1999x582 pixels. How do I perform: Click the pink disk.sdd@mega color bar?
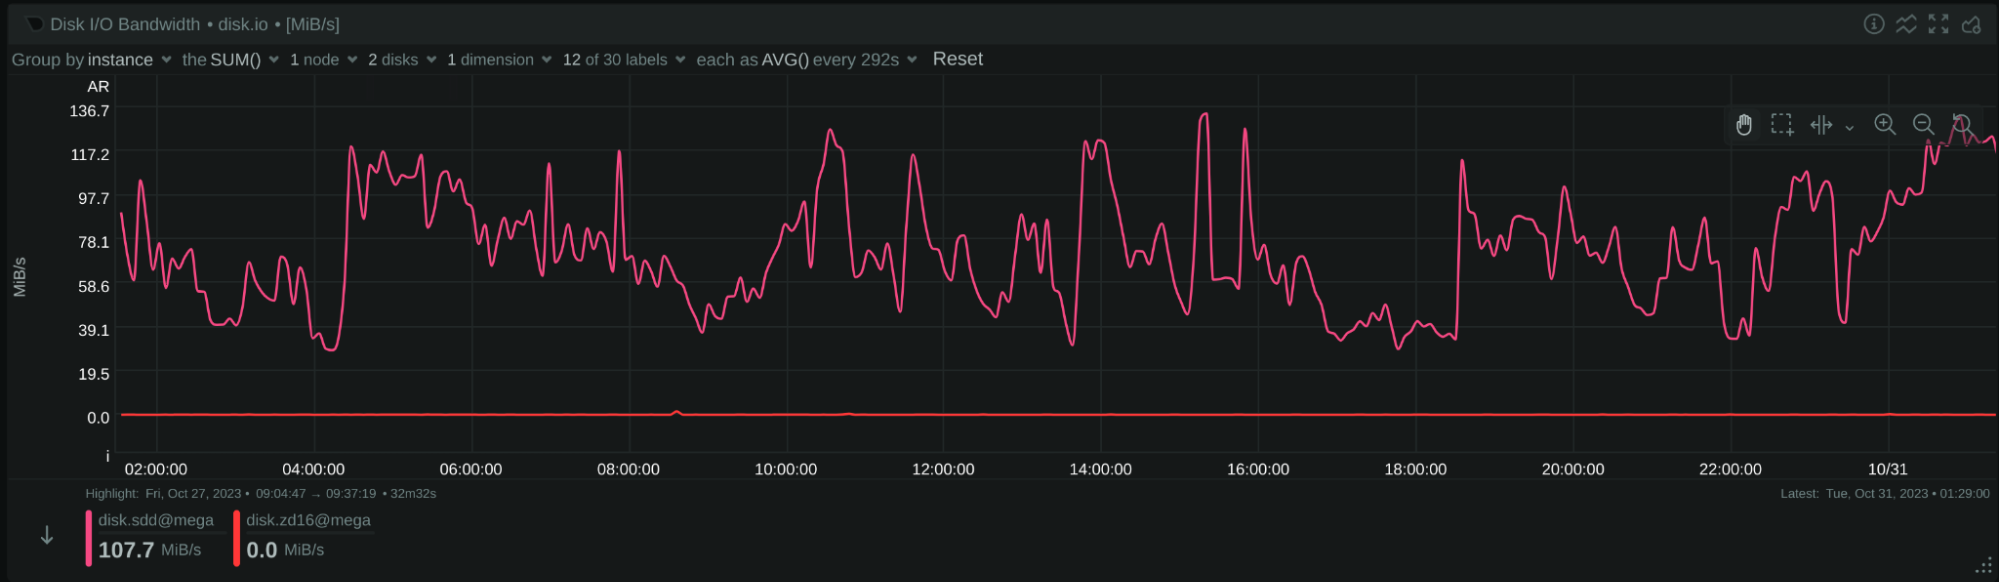pyautogui.click(x=89, y=537)
